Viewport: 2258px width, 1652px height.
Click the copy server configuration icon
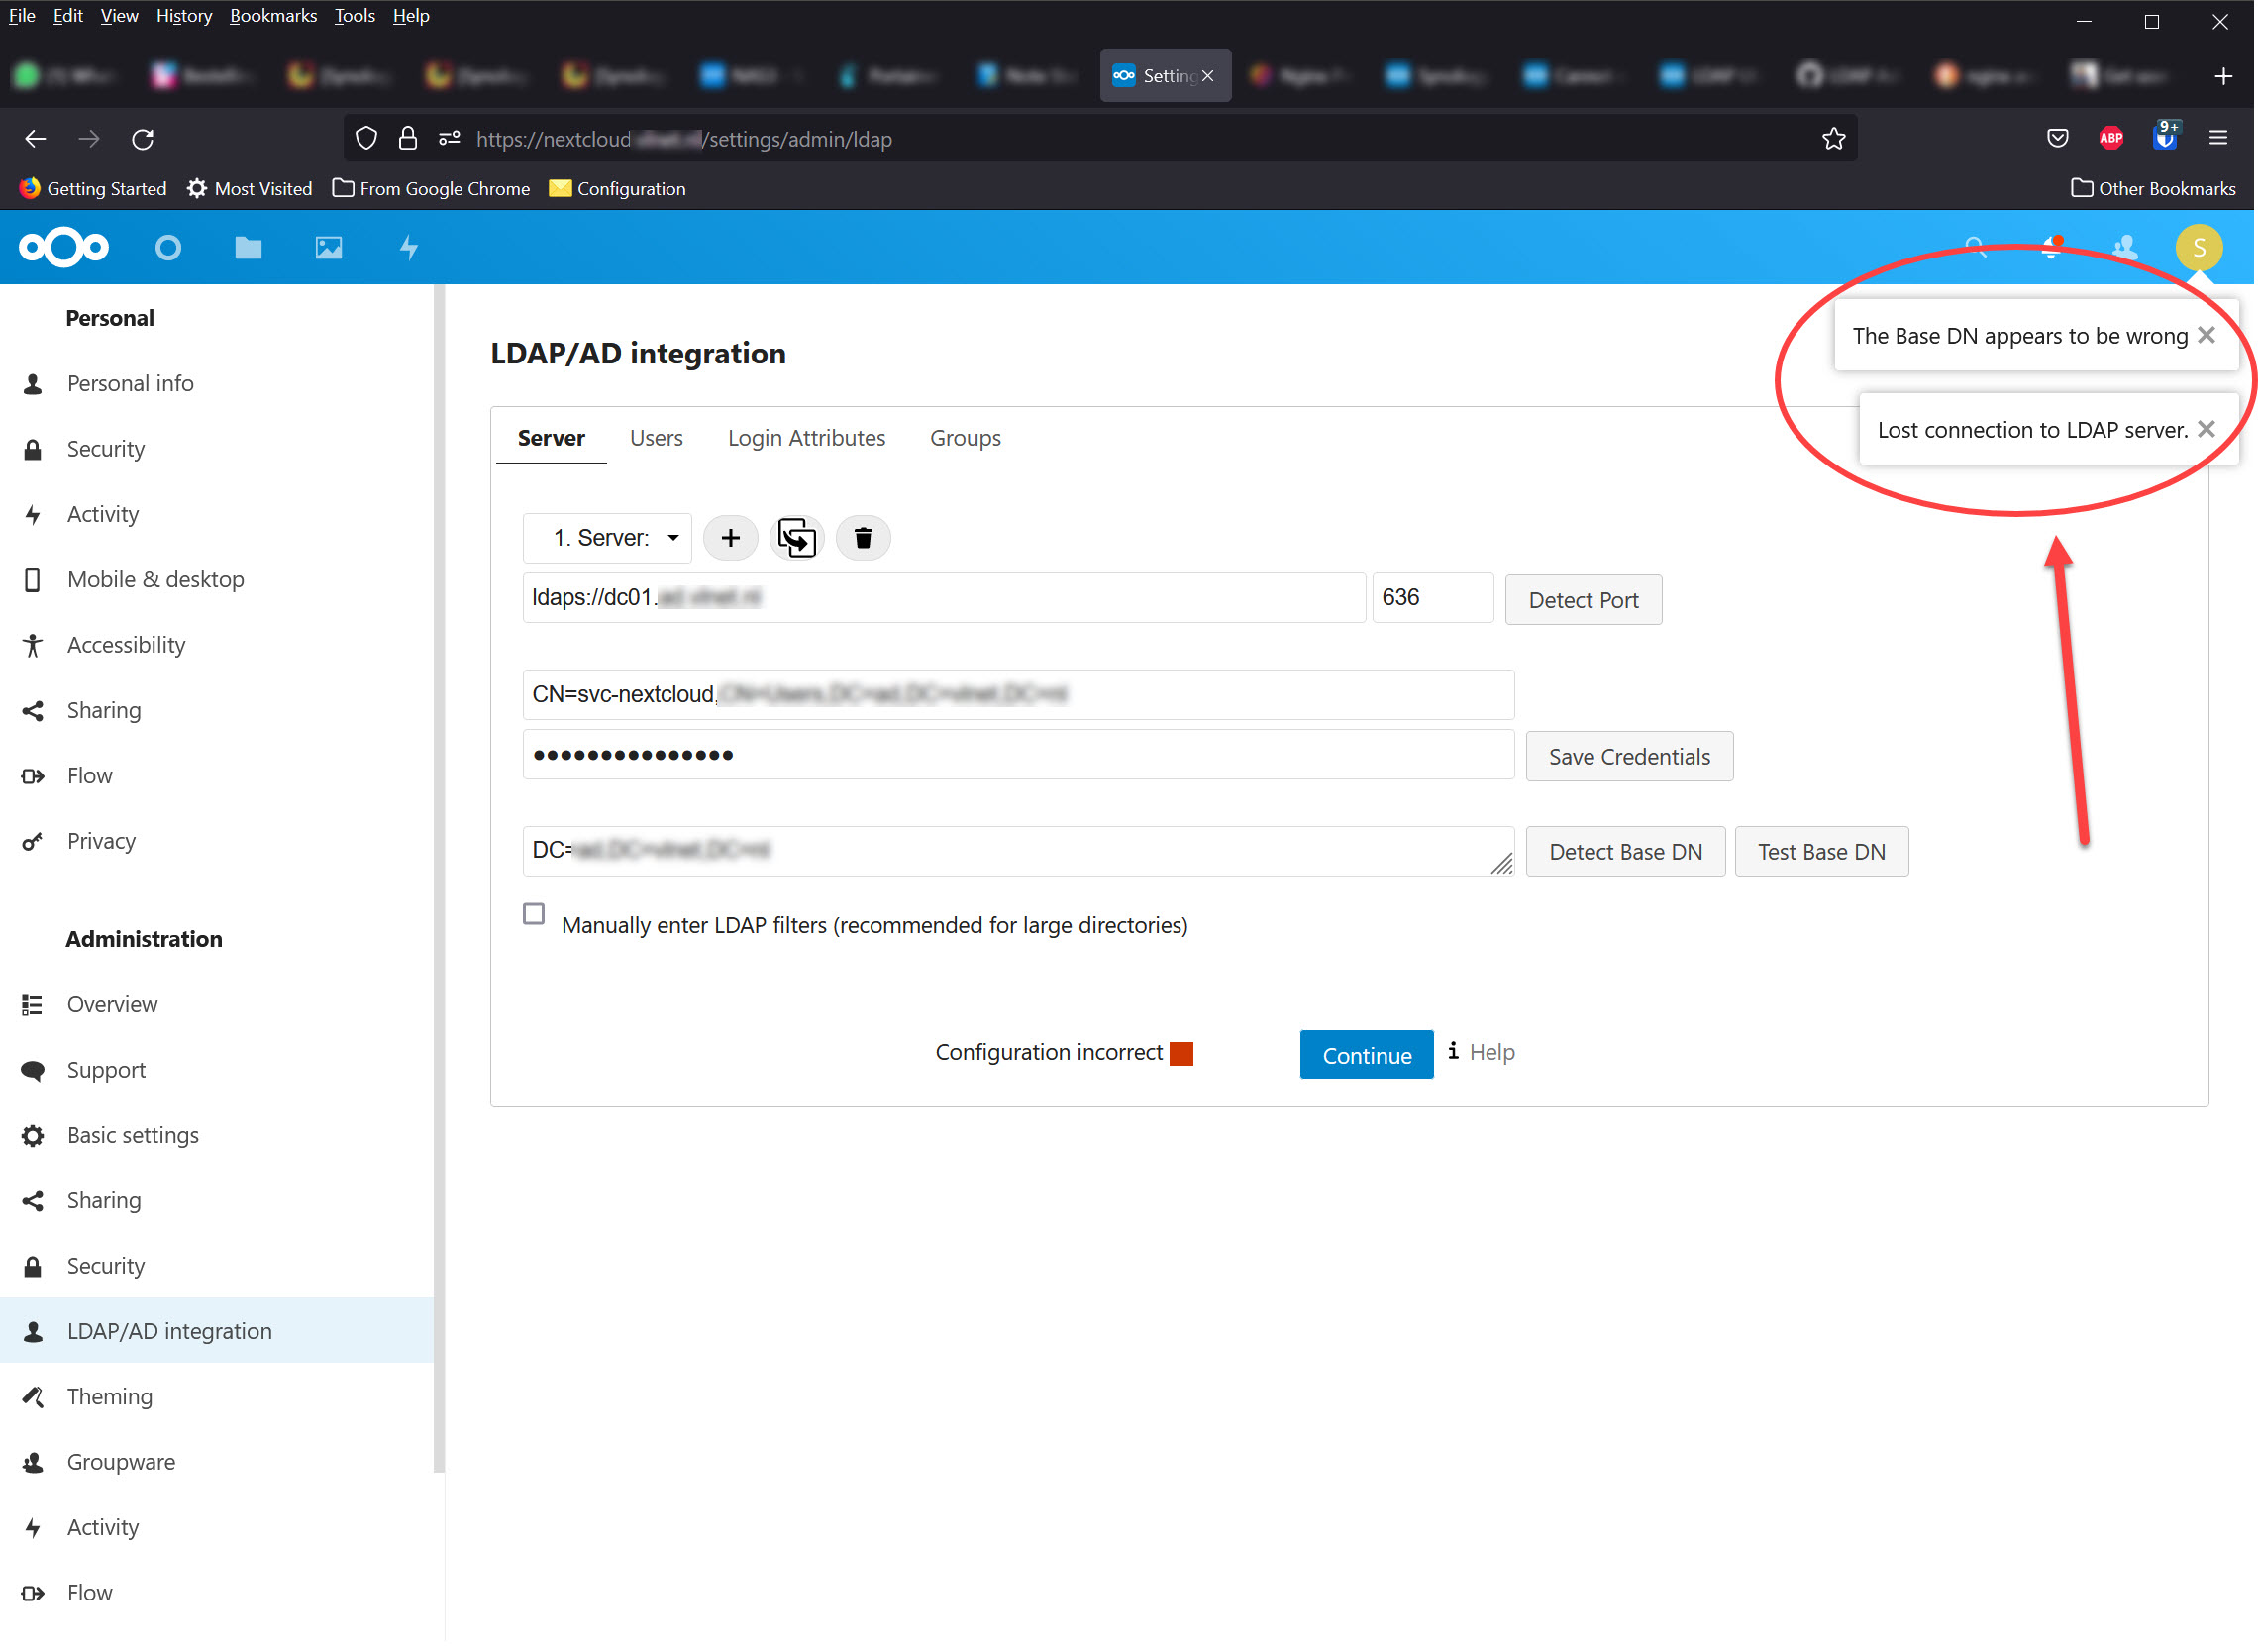(796, 538)
